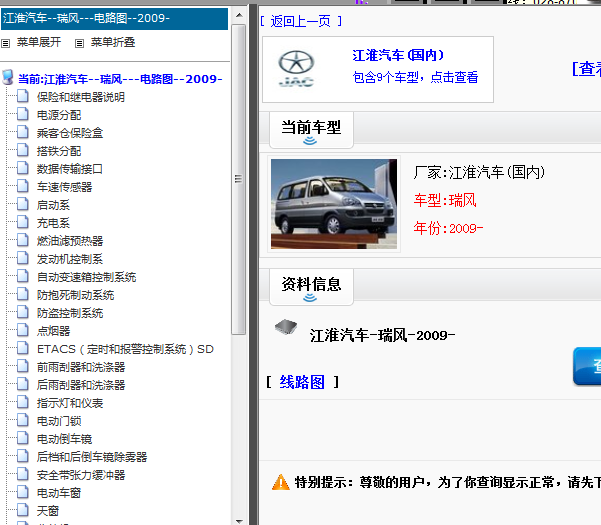Open the 线路图 link

[302, 382]
